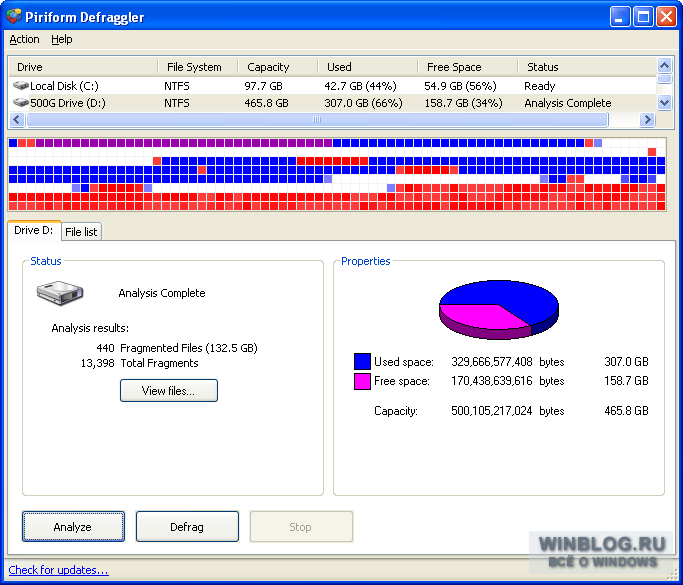Click the 500,105,217,024 bytes value
Screen dimensions: 683x585
(x=492, y=411)
